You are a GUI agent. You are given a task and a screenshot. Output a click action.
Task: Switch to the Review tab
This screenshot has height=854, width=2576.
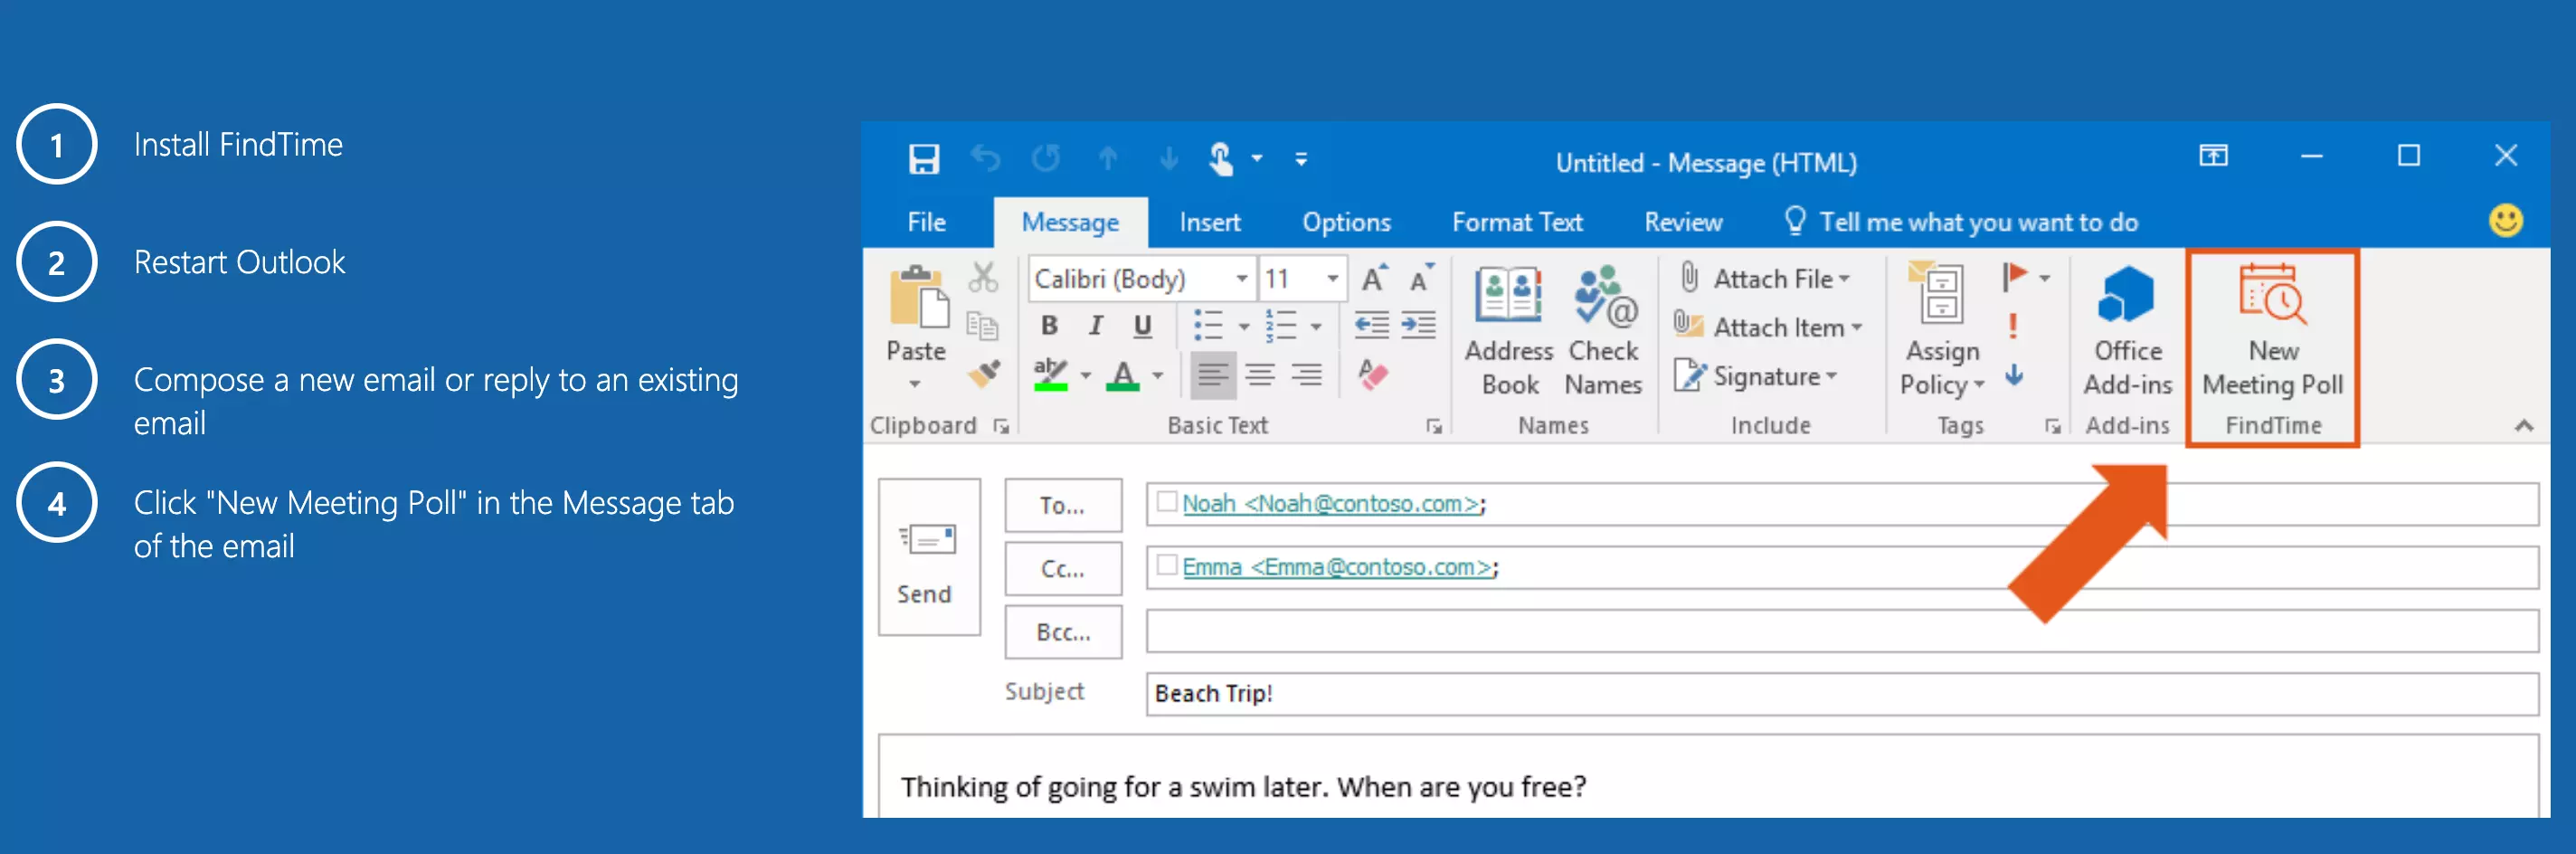(x=1683, y=222)
